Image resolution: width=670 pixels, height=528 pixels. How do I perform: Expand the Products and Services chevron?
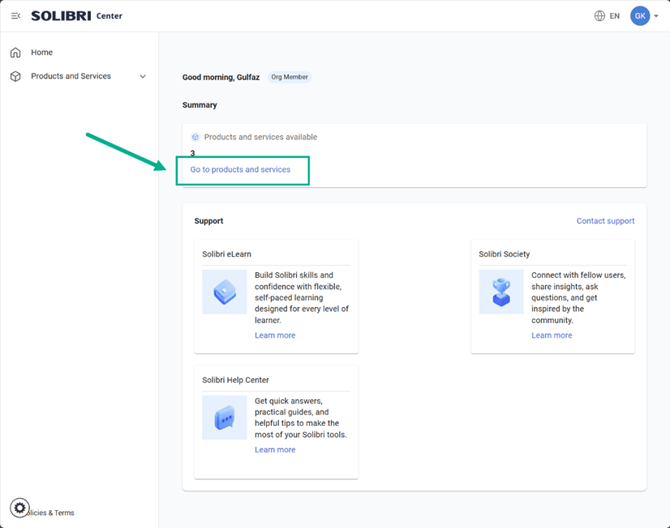142,76
